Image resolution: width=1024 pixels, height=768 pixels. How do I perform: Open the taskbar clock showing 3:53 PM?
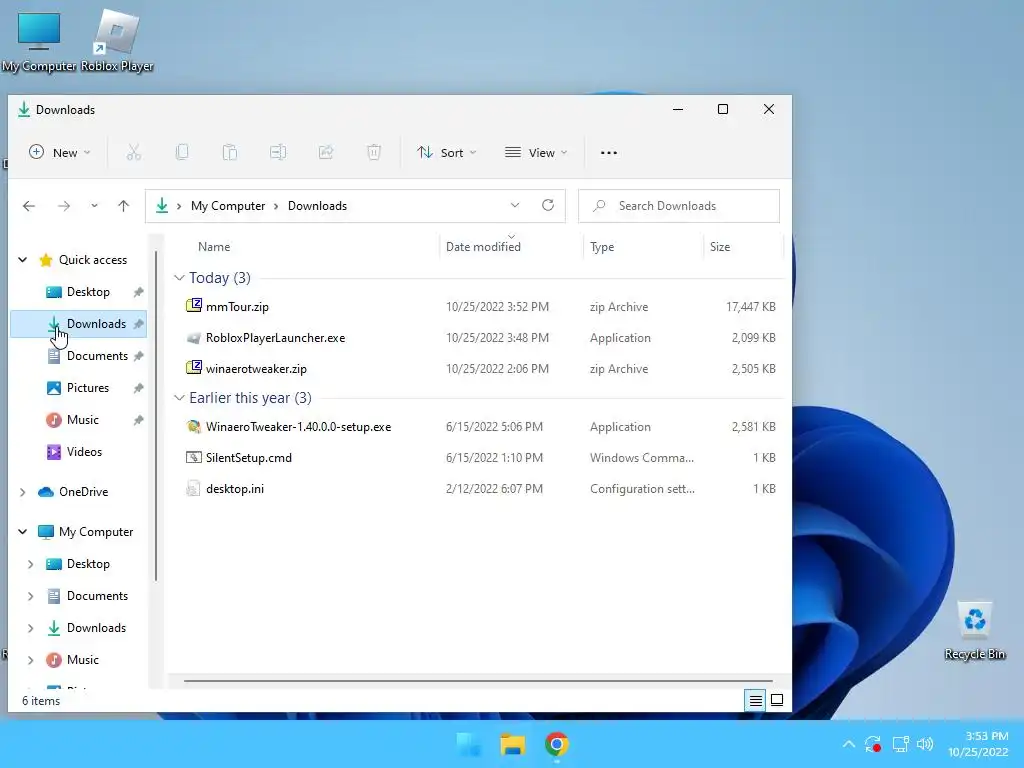[978, 744]
